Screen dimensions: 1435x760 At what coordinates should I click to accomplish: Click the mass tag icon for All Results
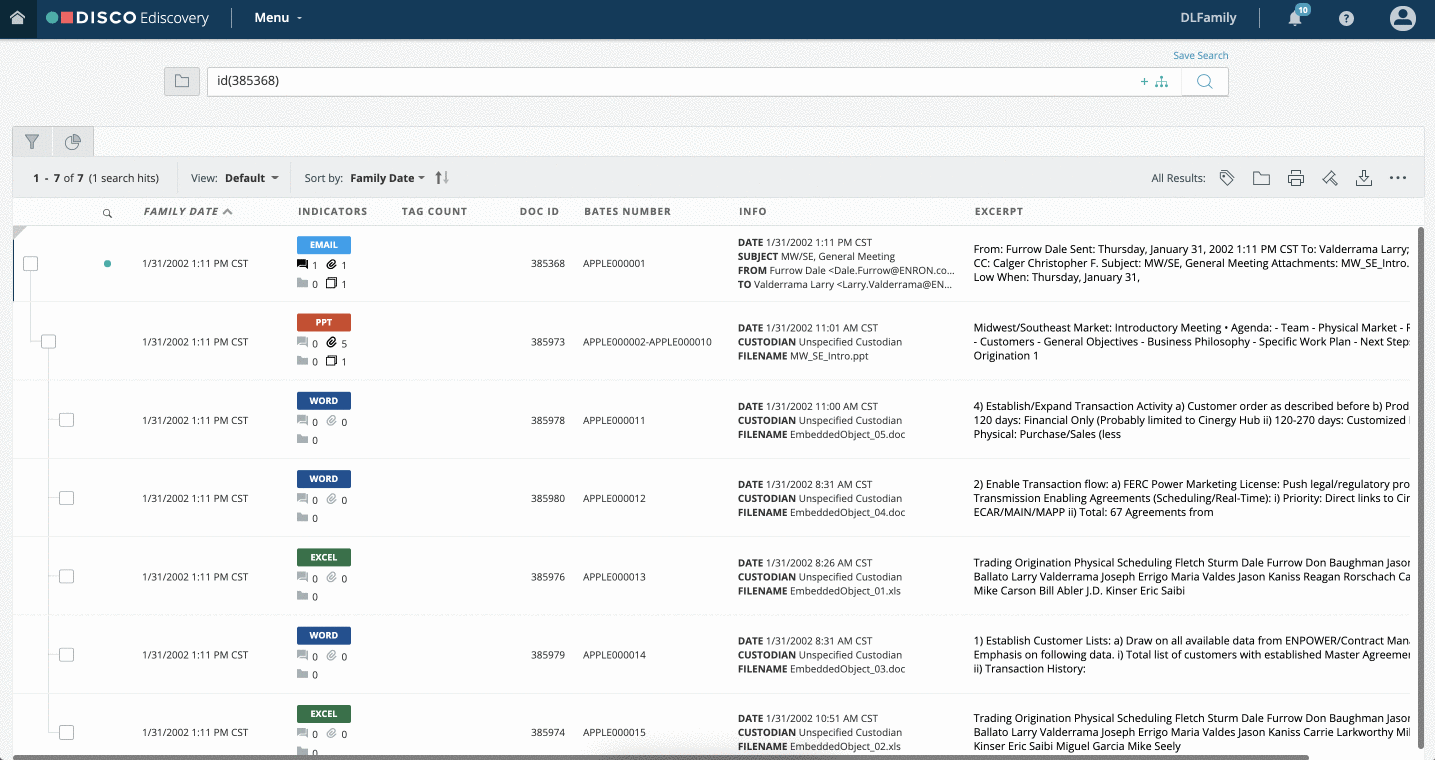1227,178
